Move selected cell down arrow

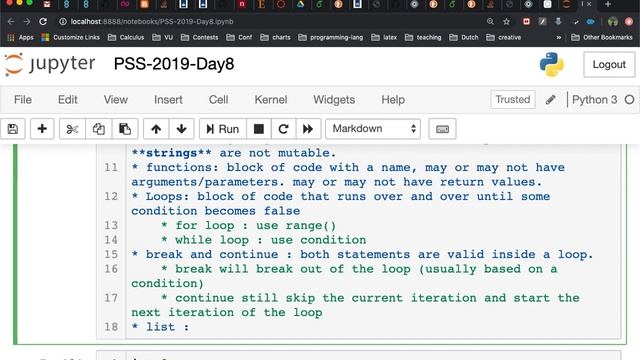click(181, 129)
